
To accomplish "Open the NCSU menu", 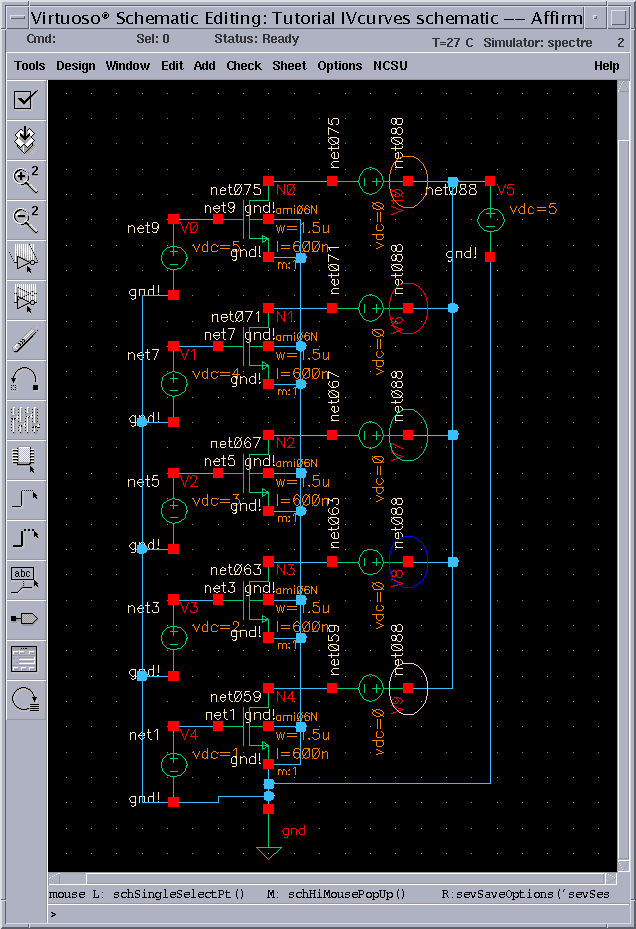I will tap(390, 66).
